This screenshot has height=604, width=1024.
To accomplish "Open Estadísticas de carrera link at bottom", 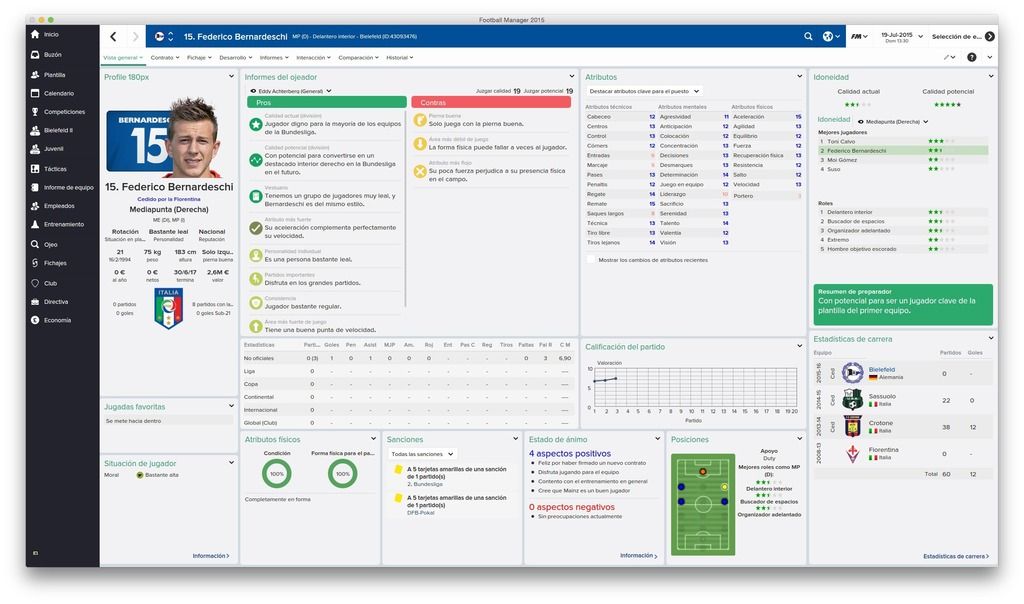I will 956,556.
